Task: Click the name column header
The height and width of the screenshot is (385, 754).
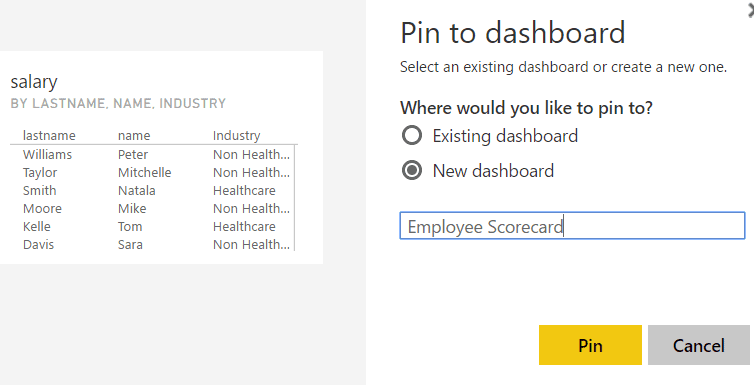Action: [134, 136]
